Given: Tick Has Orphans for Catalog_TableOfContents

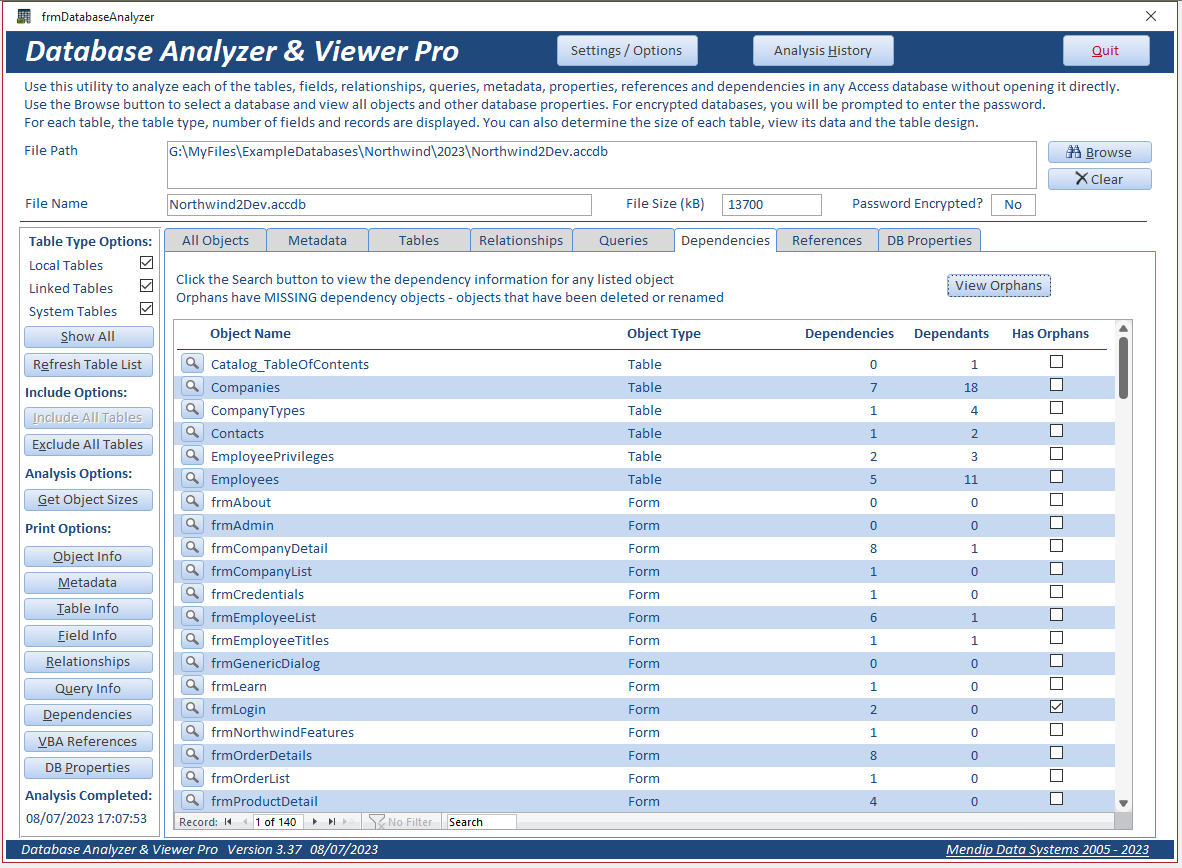Looking at the screenshot, I should (x=1056, y=362).
